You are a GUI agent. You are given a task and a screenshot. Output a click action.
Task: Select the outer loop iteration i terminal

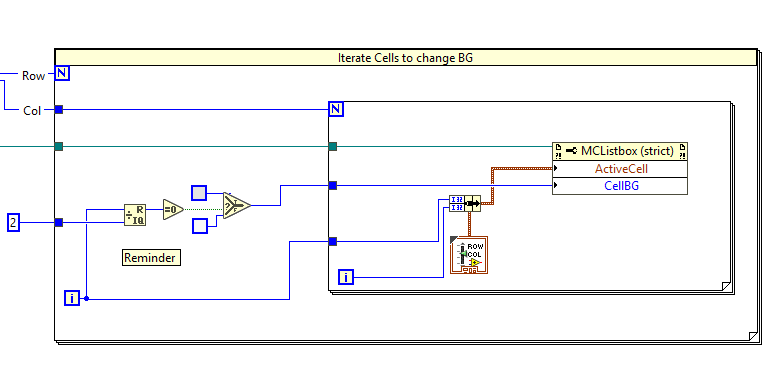pyautogui.click(x=72, y=298)
